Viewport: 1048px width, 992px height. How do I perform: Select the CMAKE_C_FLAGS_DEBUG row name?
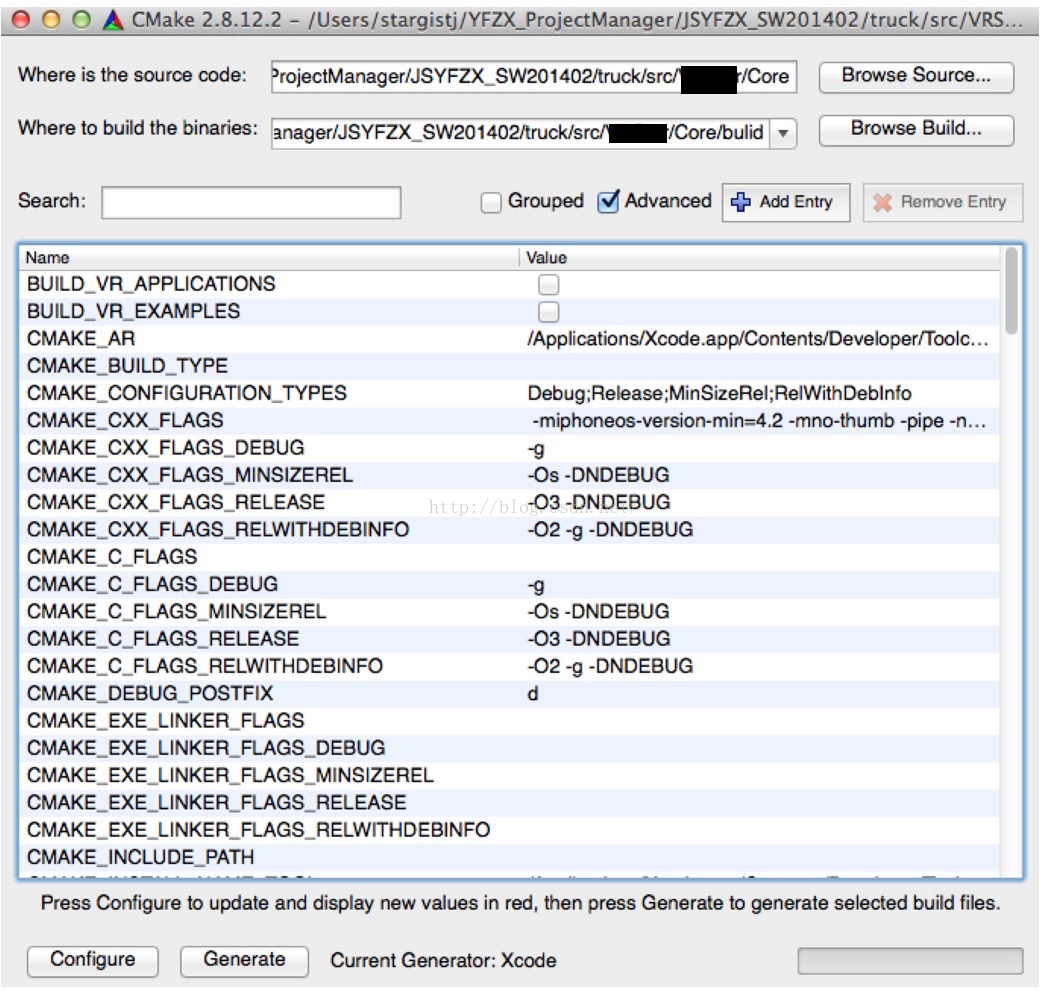(152, 584)
